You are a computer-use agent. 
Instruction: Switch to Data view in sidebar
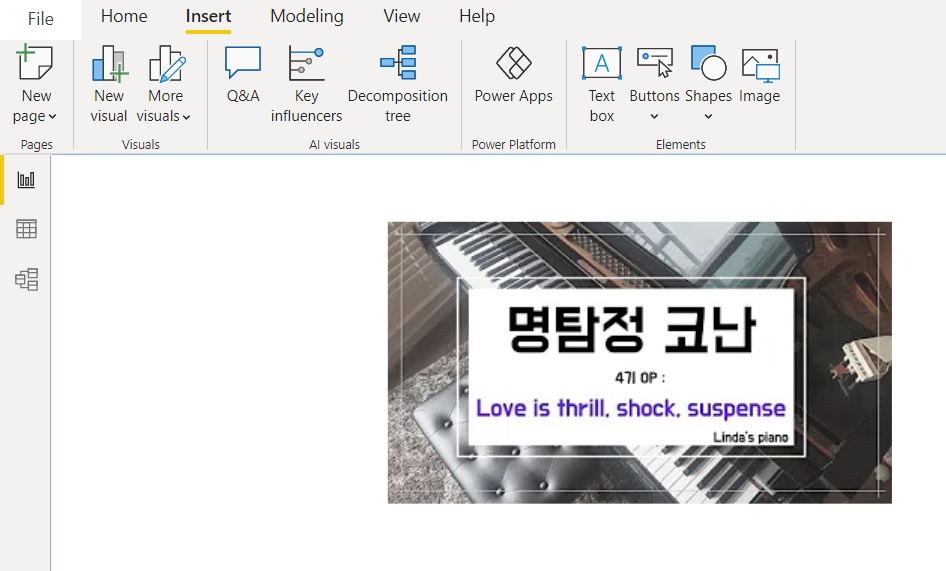click(26, 229)
